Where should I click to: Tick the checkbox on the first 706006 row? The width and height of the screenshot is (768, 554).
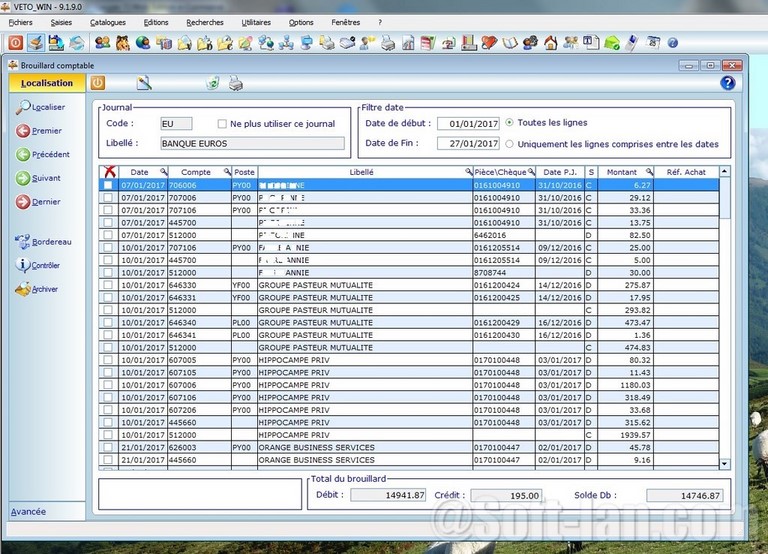[x=108, y=186]
